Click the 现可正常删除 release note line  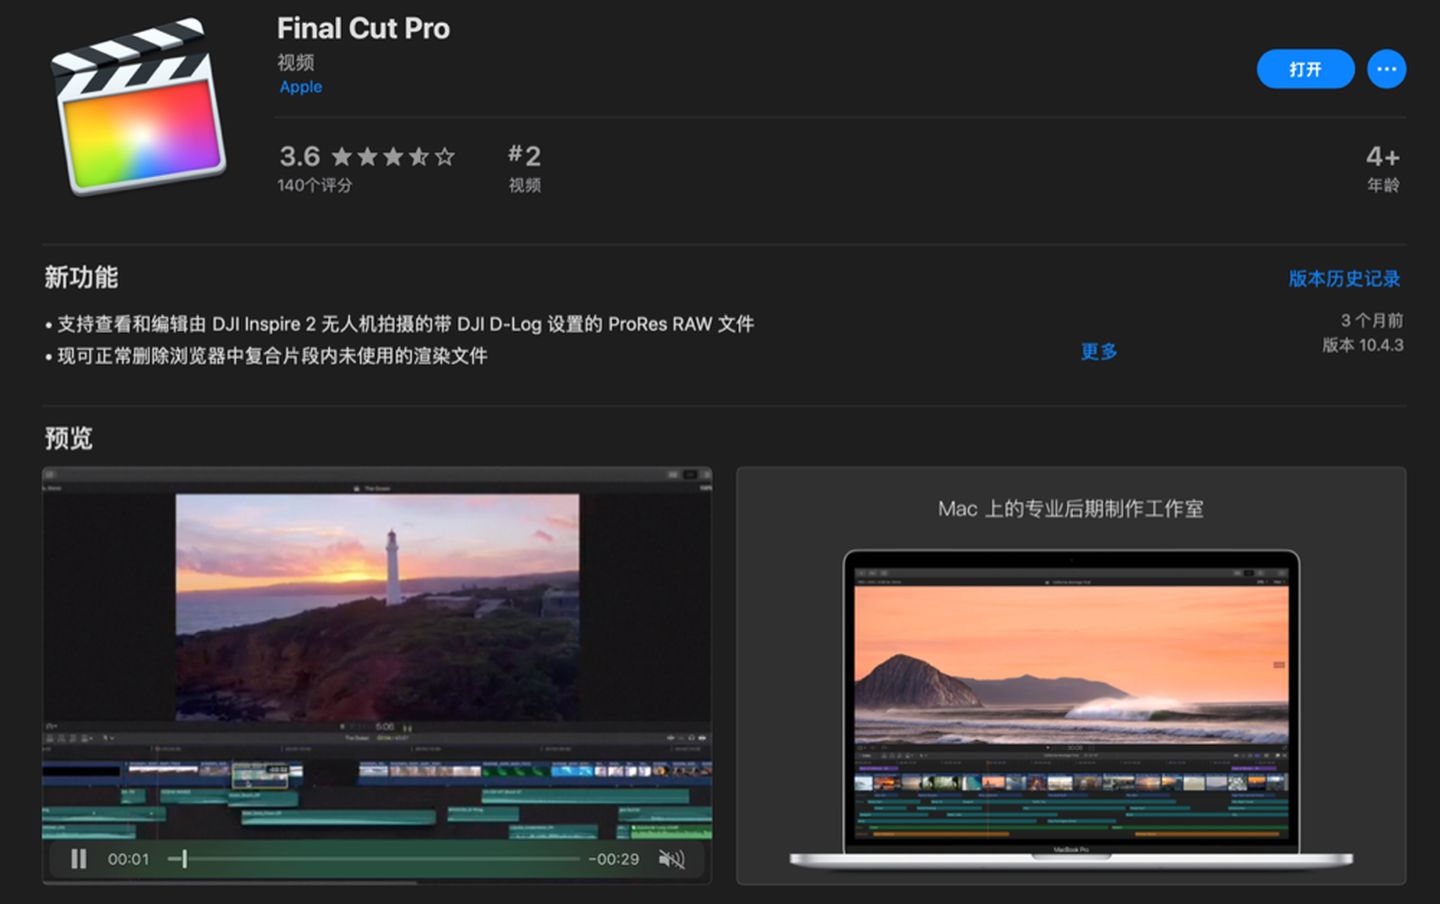tap(266, 356)
